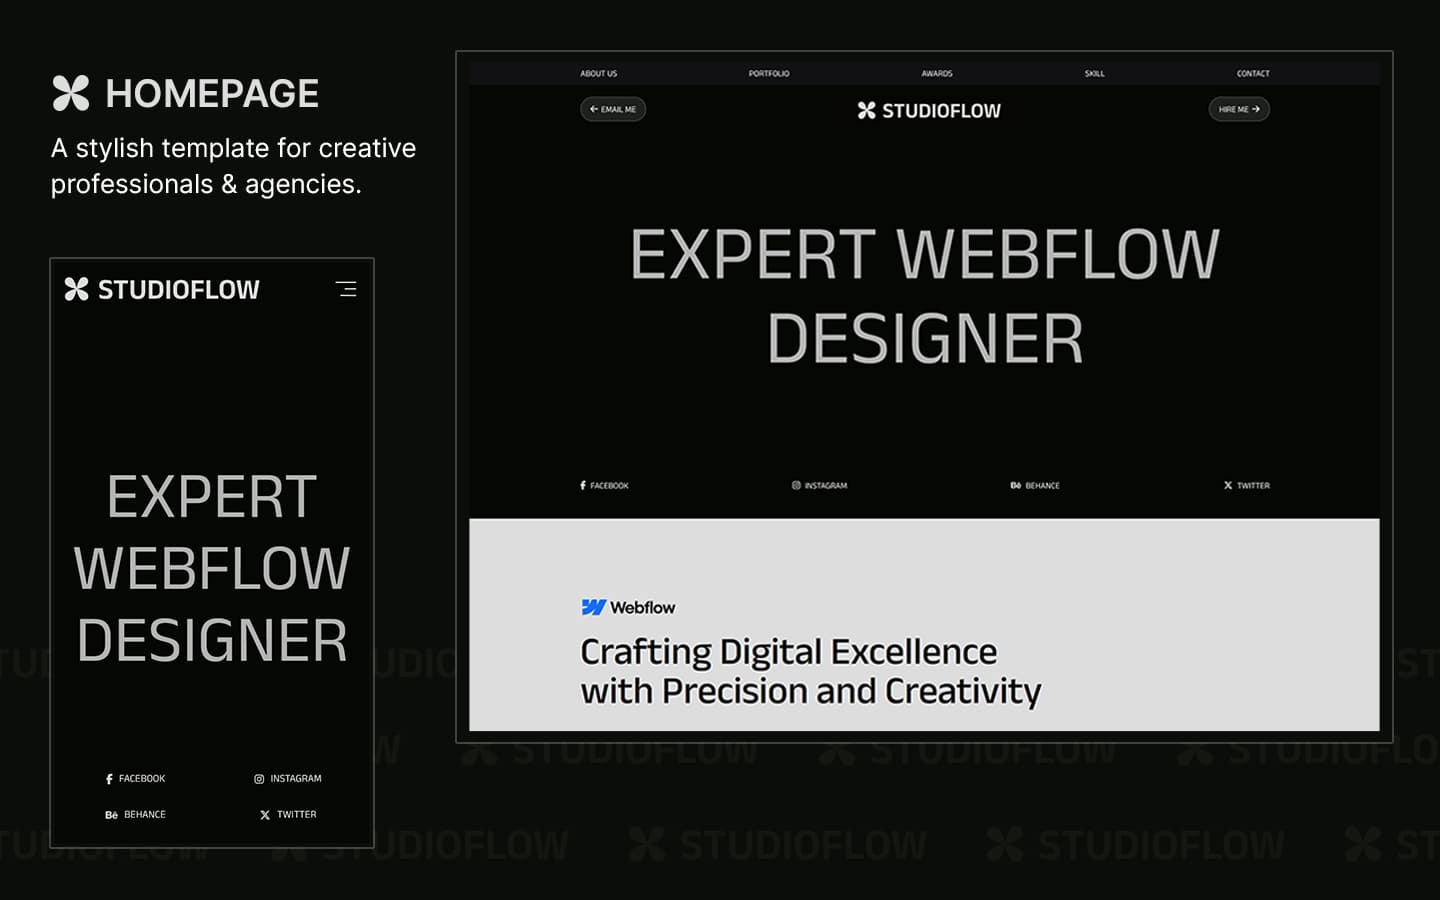Click the Expert Webflow Designer heading in mobile preview
Image resolution: width=1440 pixels, height=900 pixels.
[212, 568]
